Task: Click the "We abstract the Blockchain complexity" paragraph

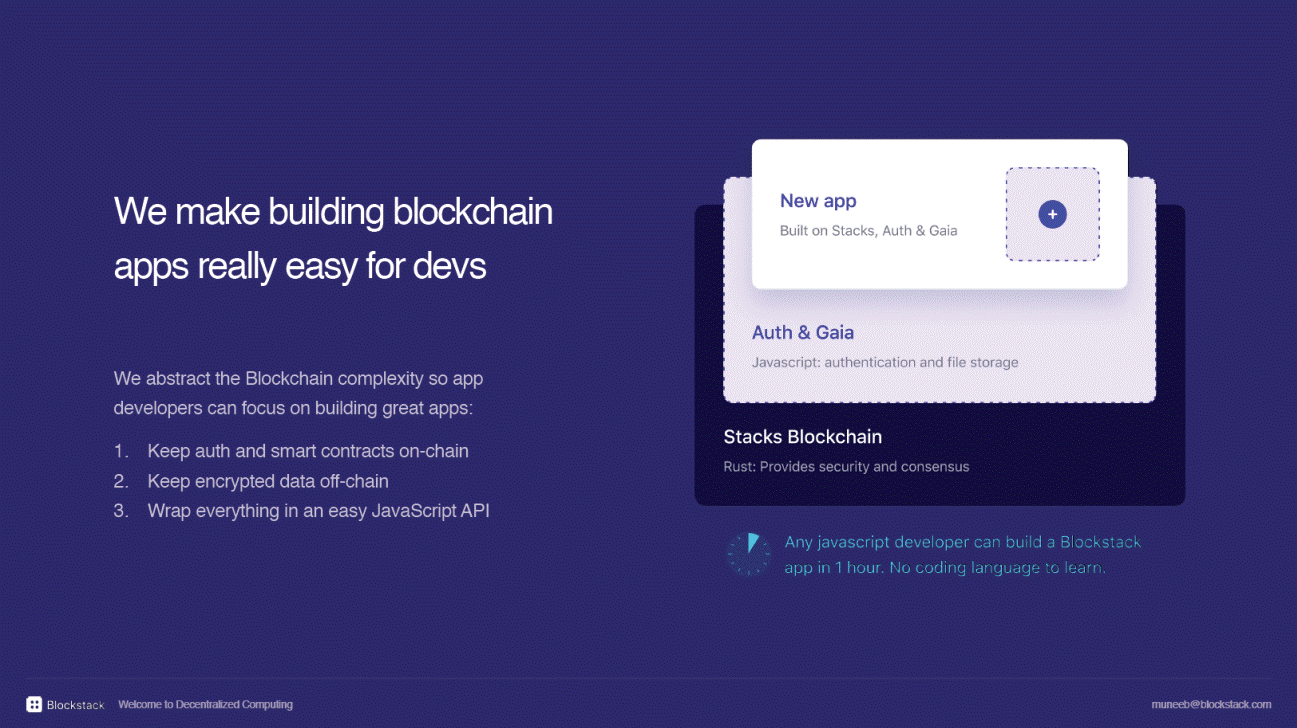Action: [x=298, y=394]
